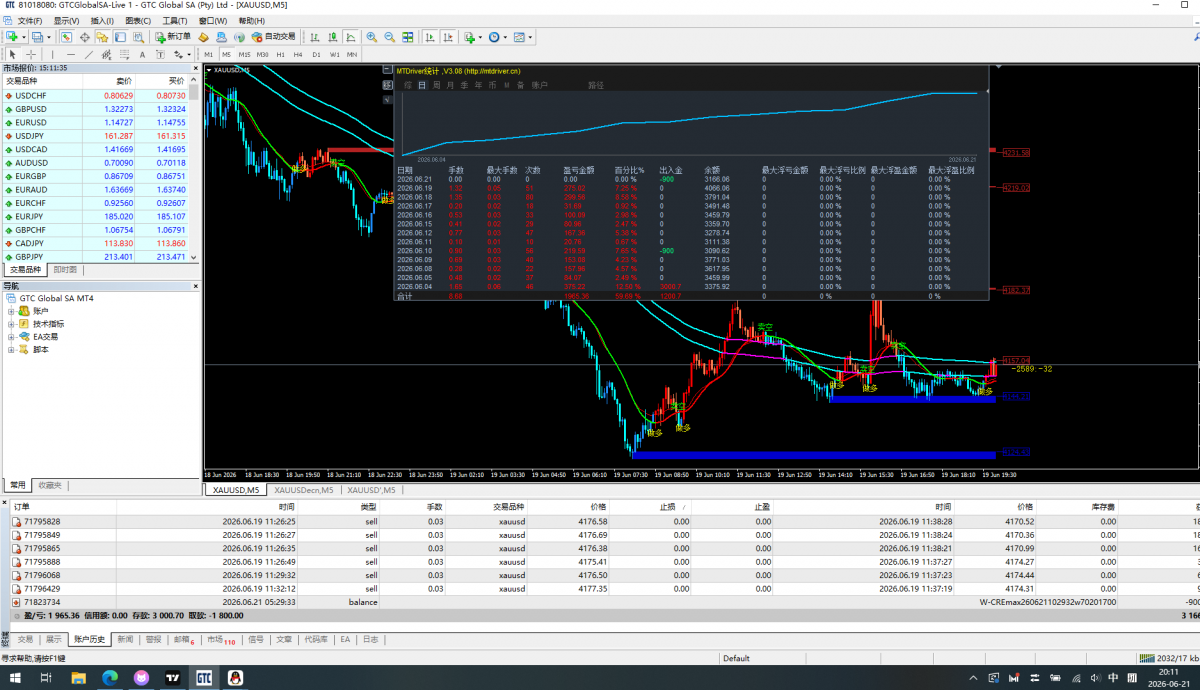Open the Strategy Tester magnifier icon
The image size is (1200, 690).
[138, 37]
